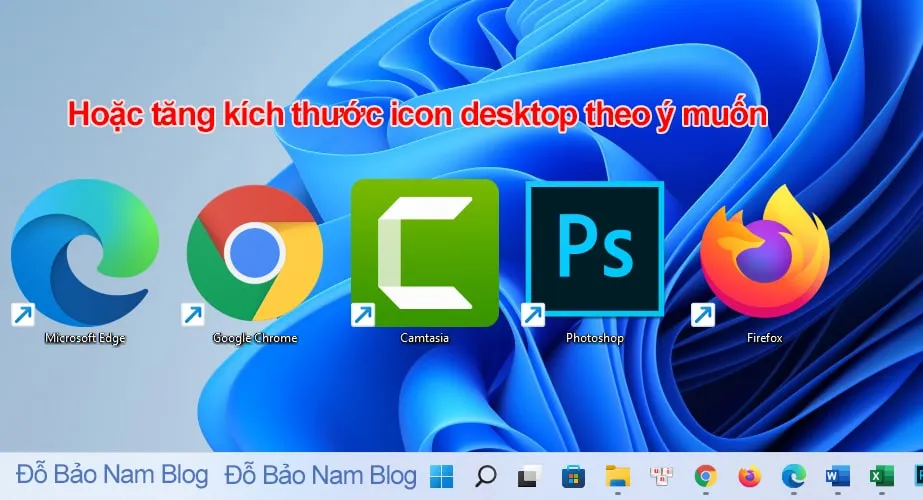
Task: Switch to Firefox via taskbar icon
Action: [x=749, y=476]
